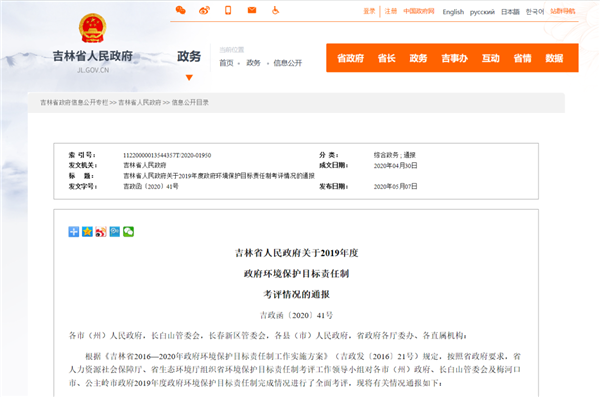Open the 省政府 menu item
Image resolution: width=600 pixels, height=397 pixels.
click(351, 58)
